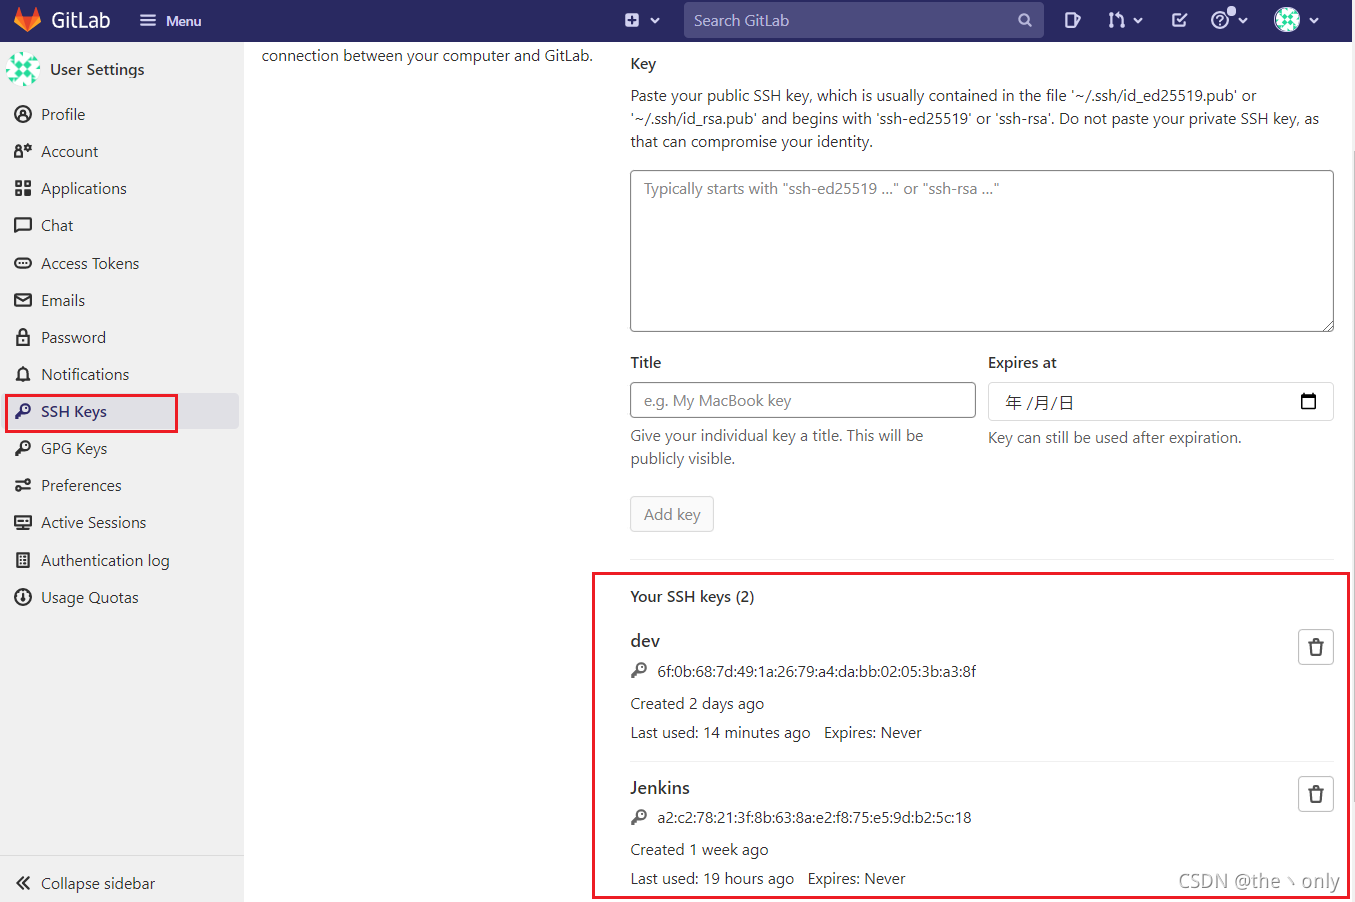The width and height of the screenshot is (1355, 902).
Task: Click the Active Sessions monitor icon
Action: (x=23, y=522)
